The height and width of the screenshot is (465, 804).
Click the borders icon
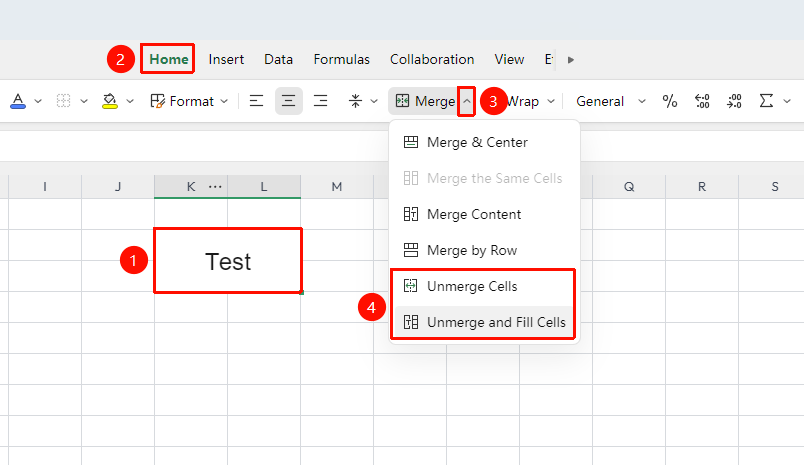tap(63, 101)
